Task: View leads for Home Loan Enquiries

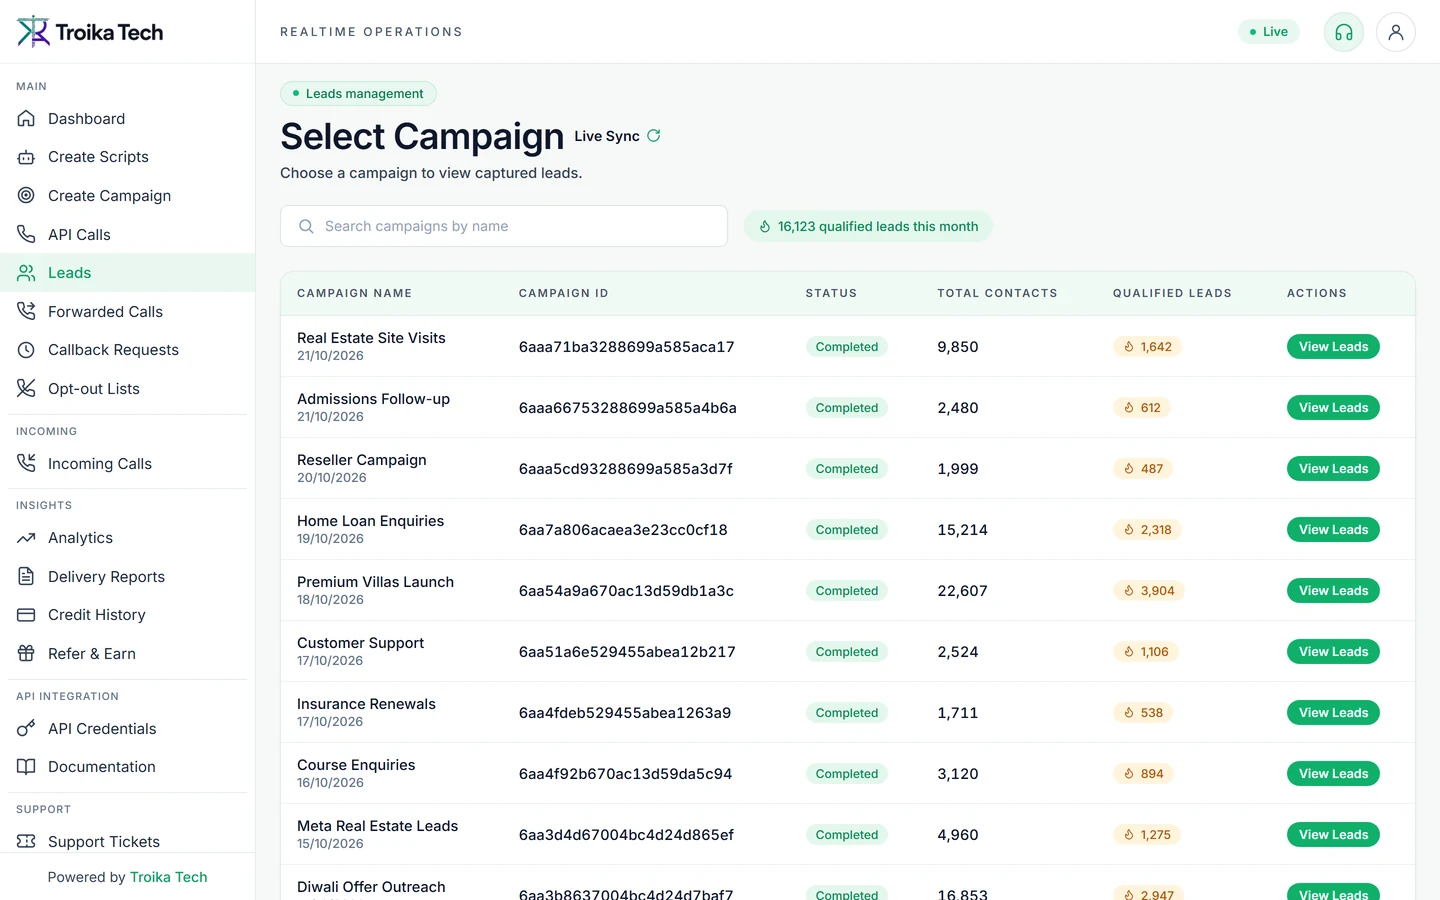Action: [1333, 530]
